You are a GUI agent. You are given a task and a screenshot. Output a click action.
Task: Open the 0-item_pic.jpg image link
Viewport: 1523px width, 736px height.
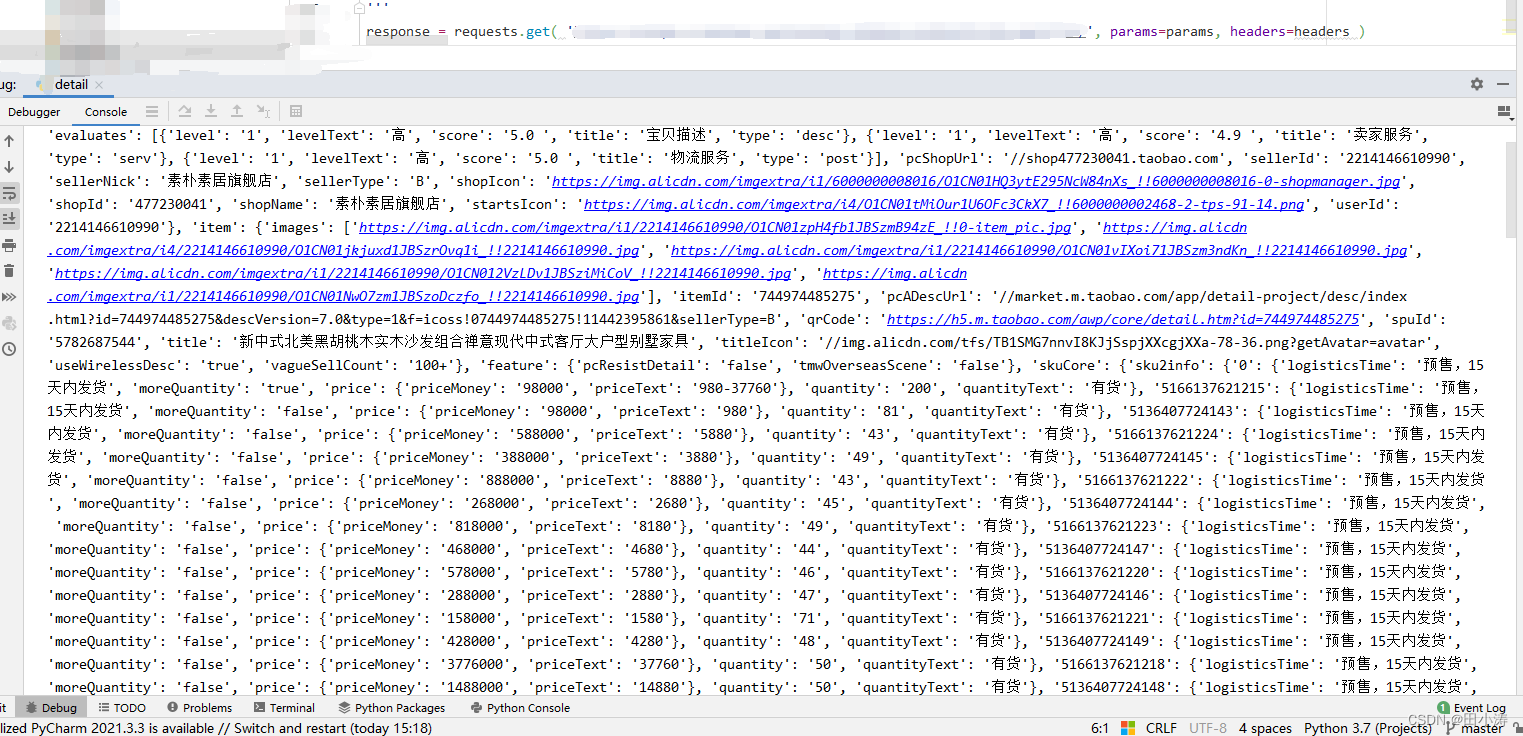click(715, 227)
